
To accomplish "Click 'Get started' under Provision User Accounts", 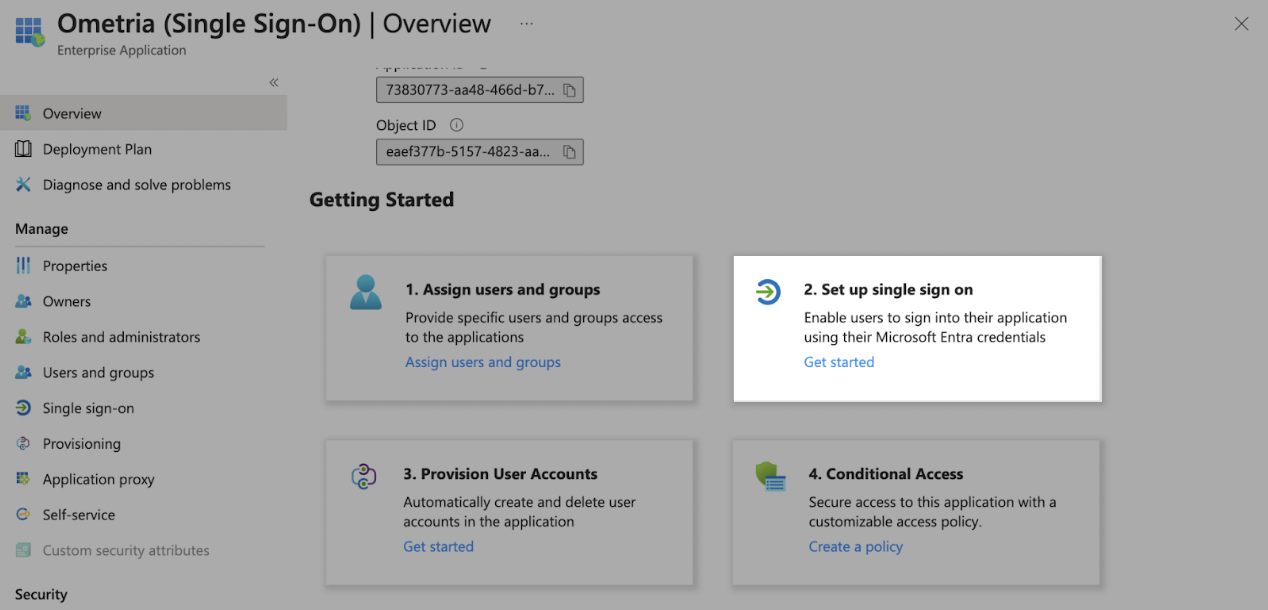I will (438, 546).
